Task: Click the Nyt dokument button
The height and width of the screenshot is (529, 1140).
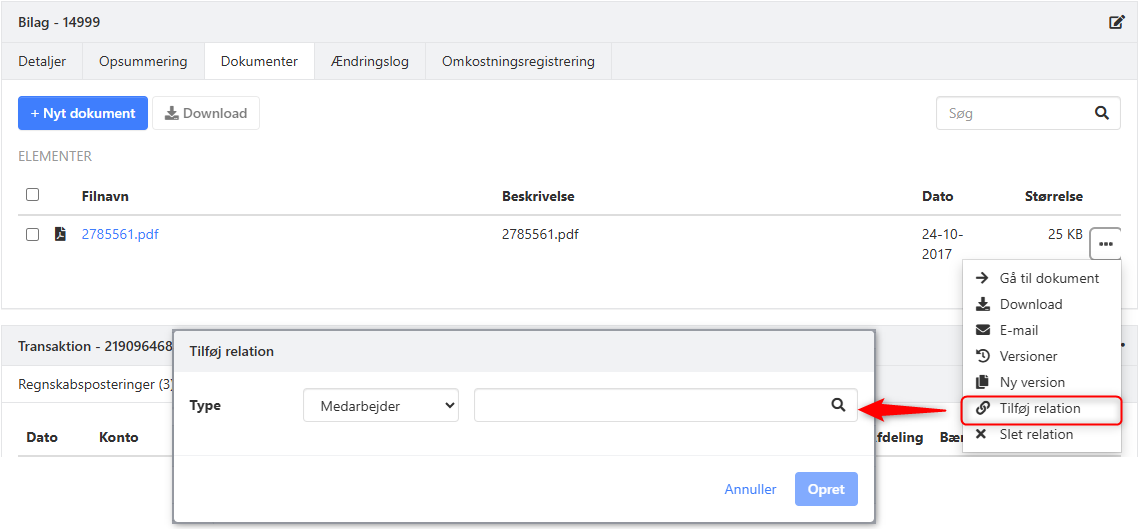Action: coord(83,113)
